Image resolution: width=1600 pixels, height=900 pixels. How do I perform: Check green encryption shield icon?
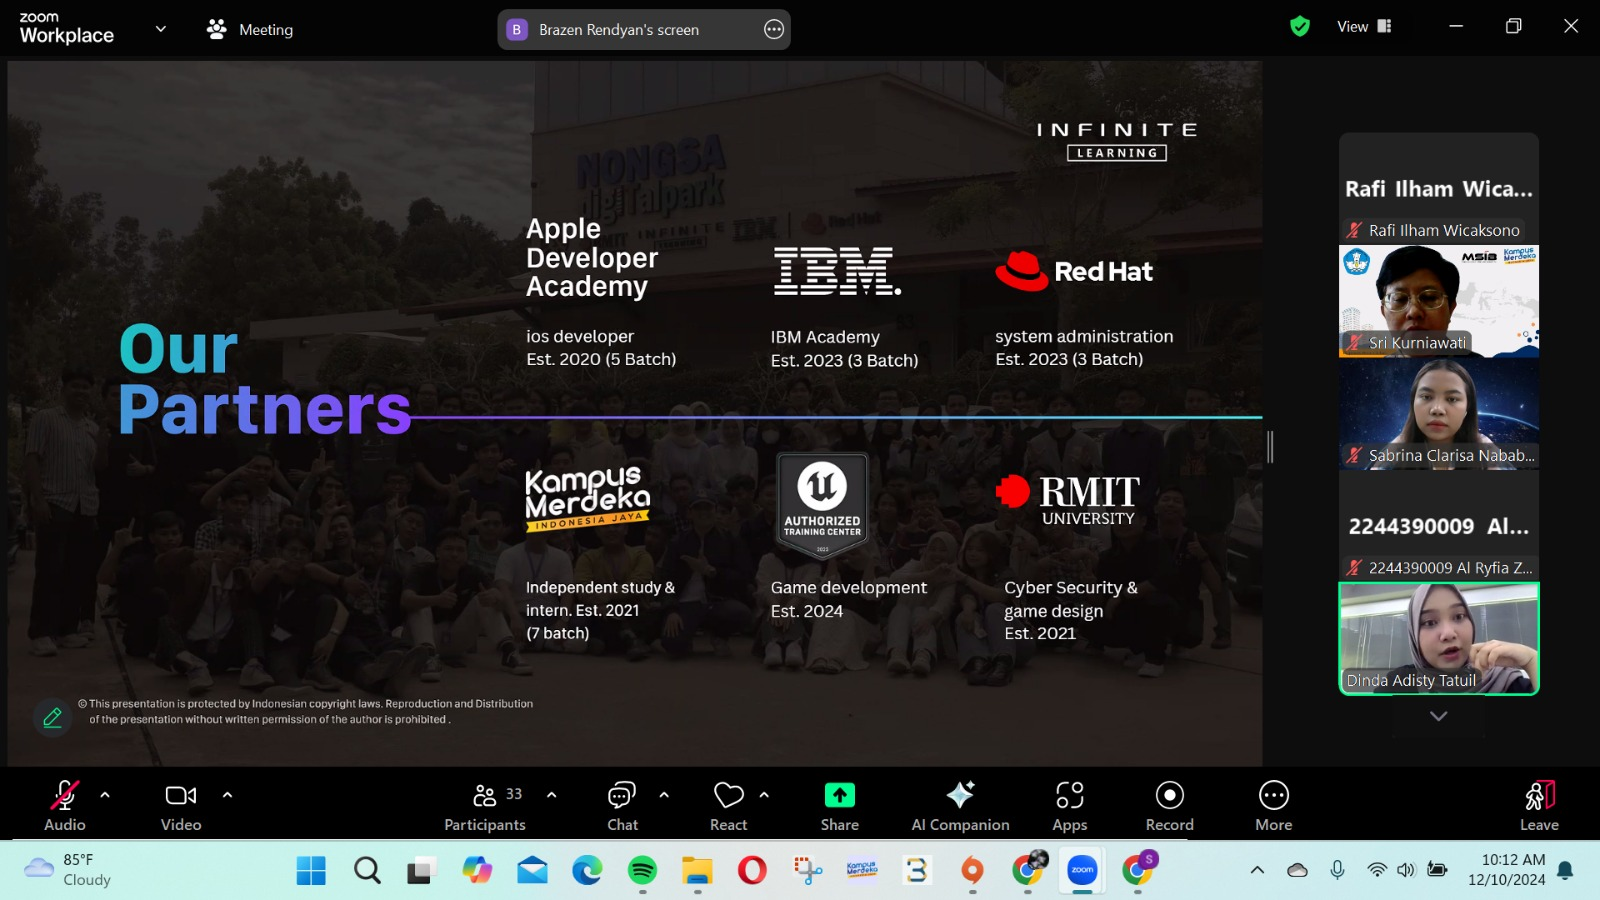tap(1300, 26)
